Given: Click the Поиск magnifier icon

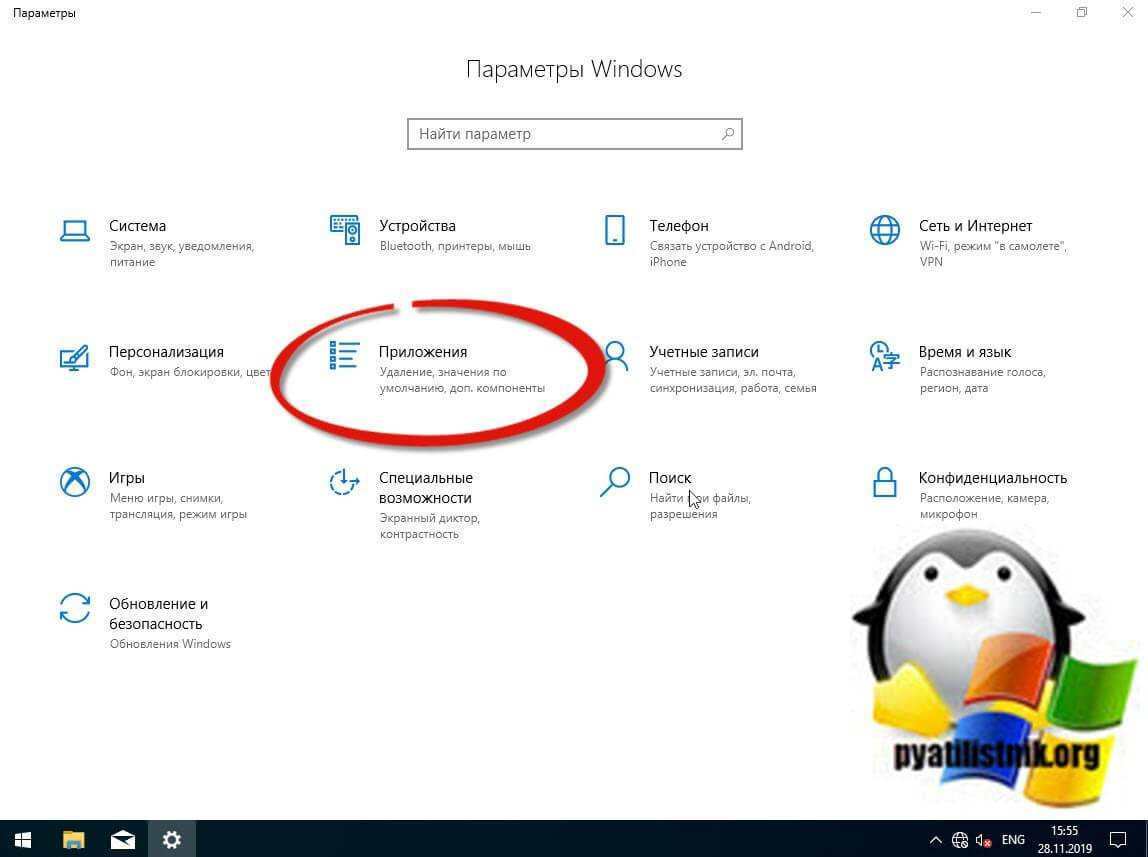Looking at the screenshot, I should 615,482.
